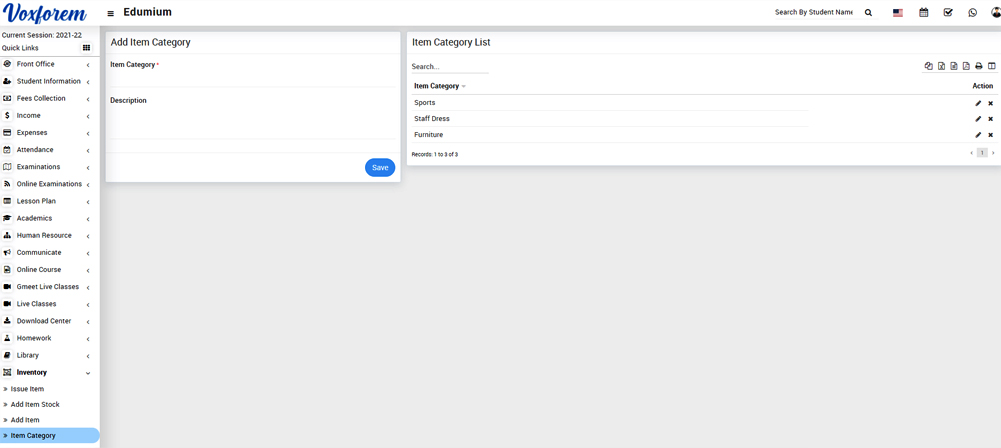The height and width of the screenshot is (448, 1001).
Task: Click the Save button
Action: [380, 167]
